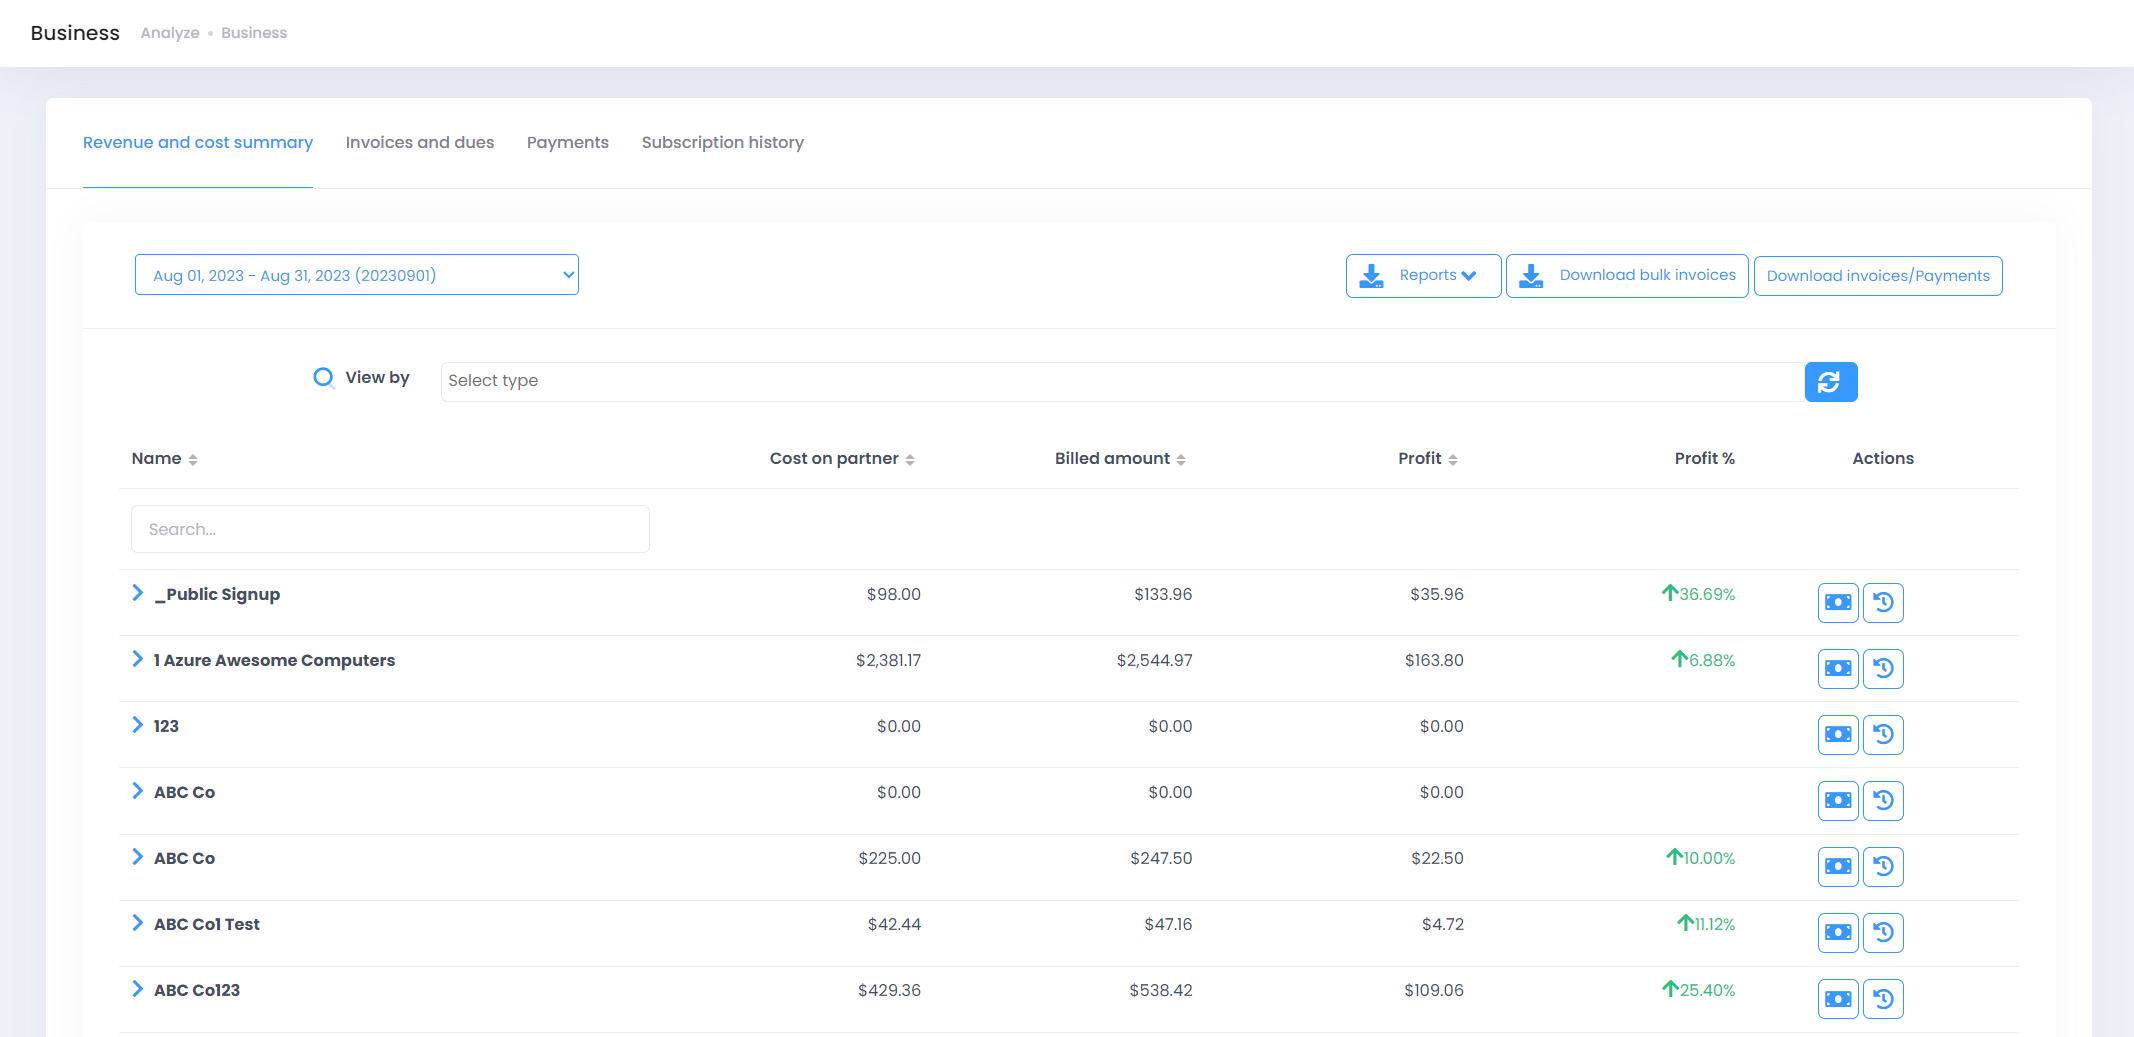The image size is (2134, 1037).
Task: Click the Business page title
Action: (75, 33)
